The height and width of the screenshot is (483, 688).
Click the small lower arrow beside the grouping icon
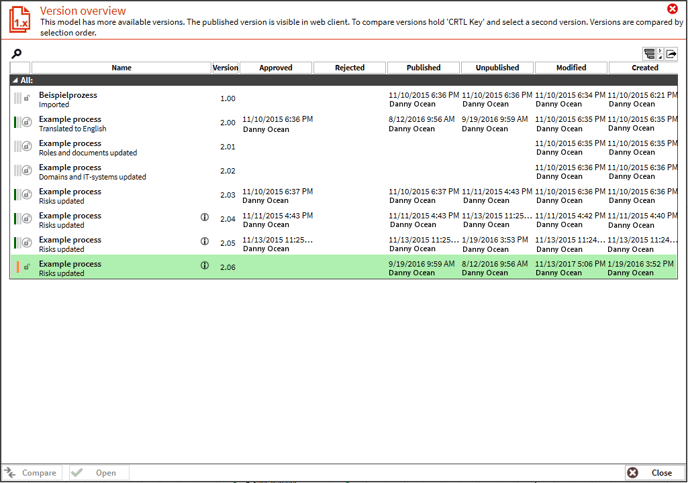(x=660, y=57)
